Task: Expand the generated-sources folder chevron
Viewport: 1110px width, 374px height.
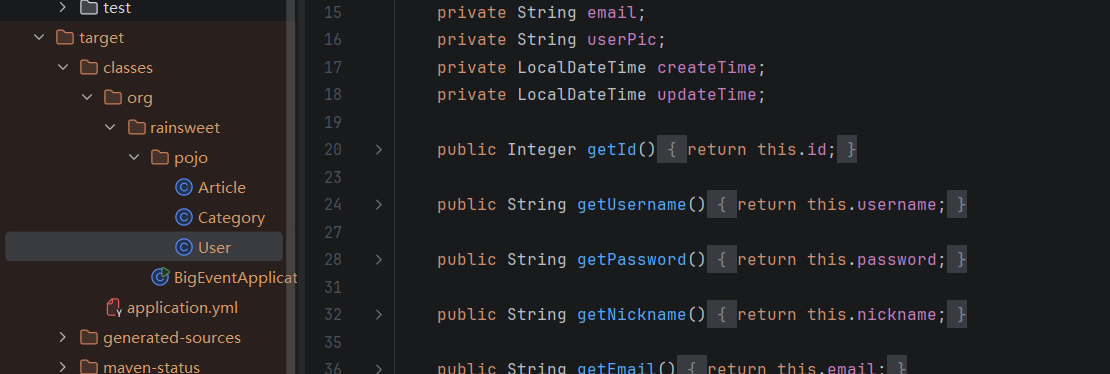Action: click(62, 337)
